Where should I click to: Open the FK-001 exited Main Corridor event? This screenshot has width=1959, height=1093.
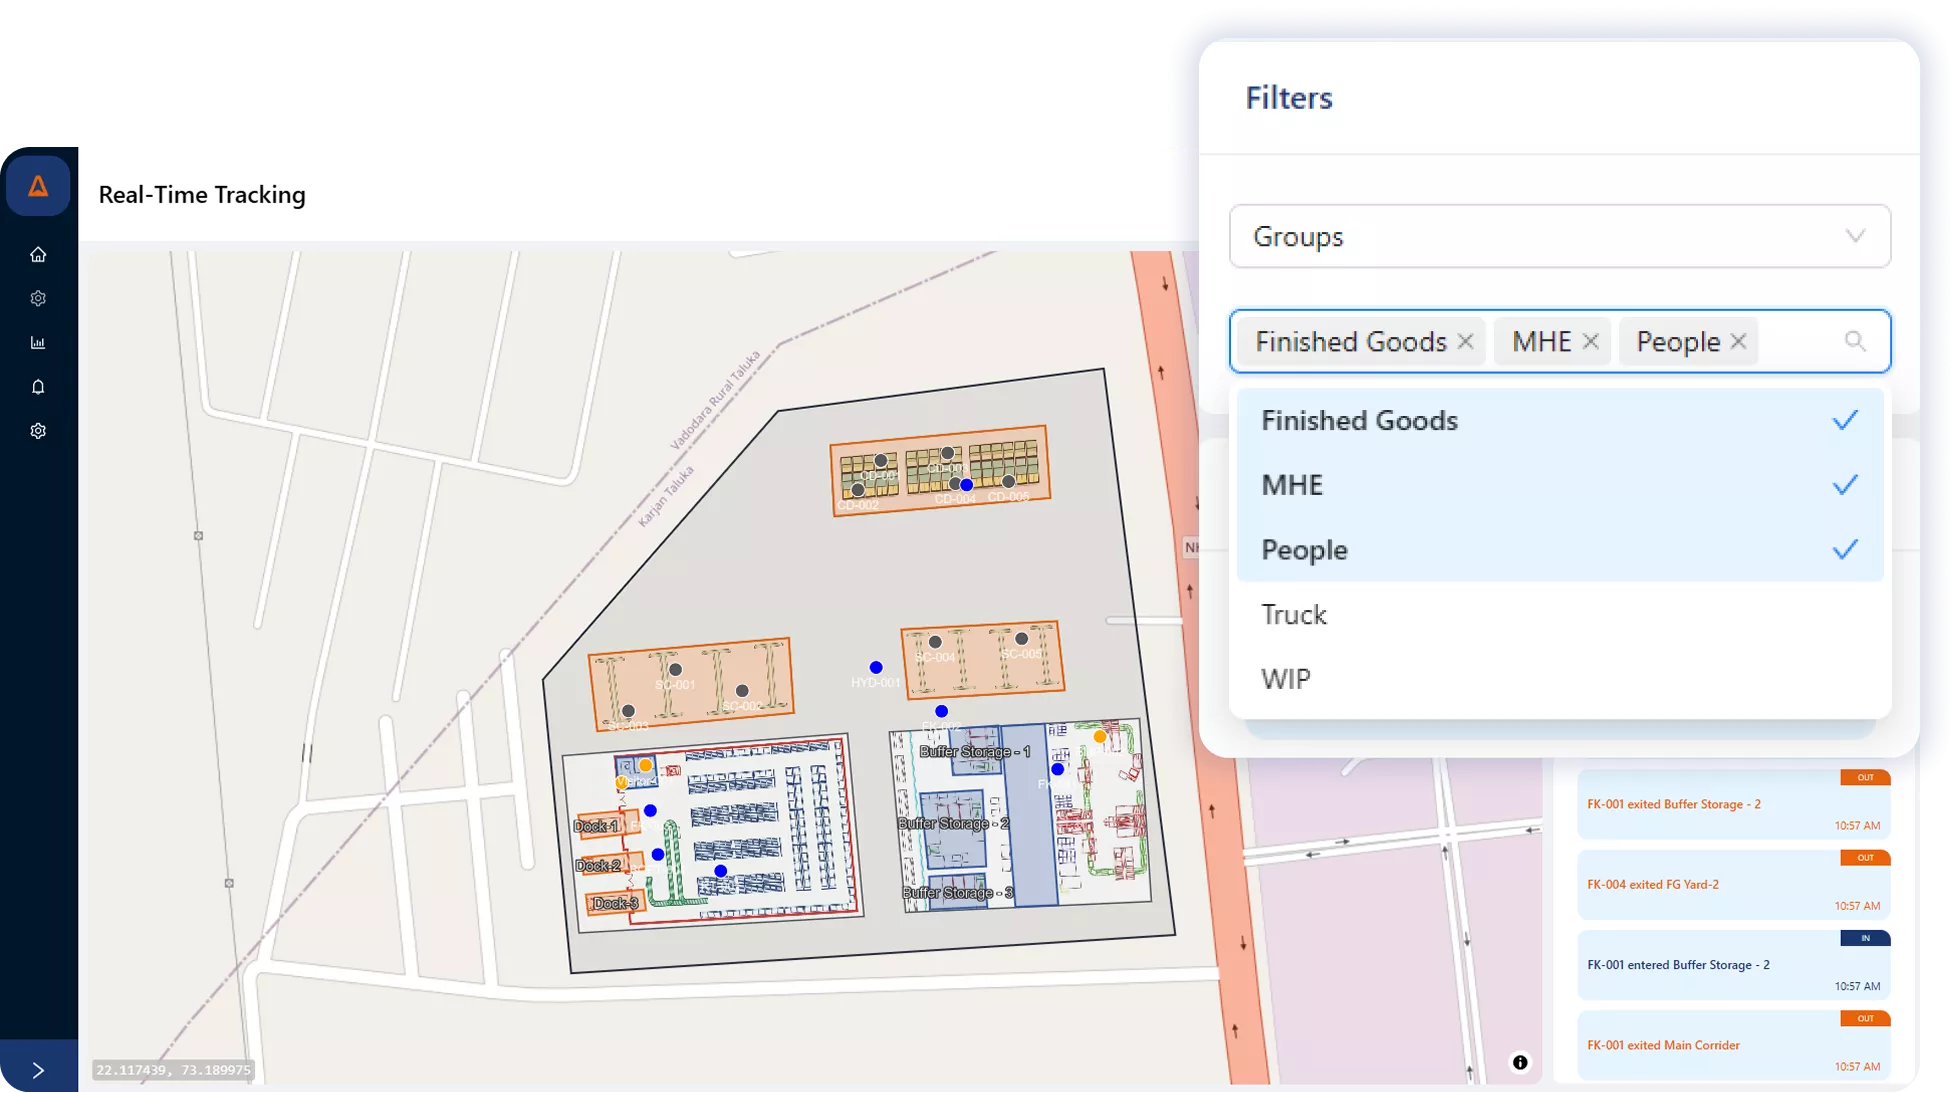coord(1733,1044)
